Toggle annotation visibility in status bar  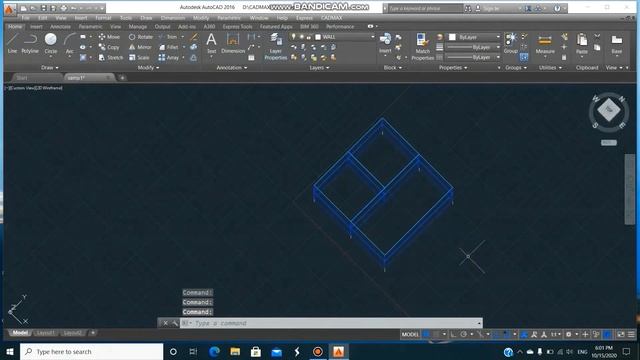pos(534,334)
